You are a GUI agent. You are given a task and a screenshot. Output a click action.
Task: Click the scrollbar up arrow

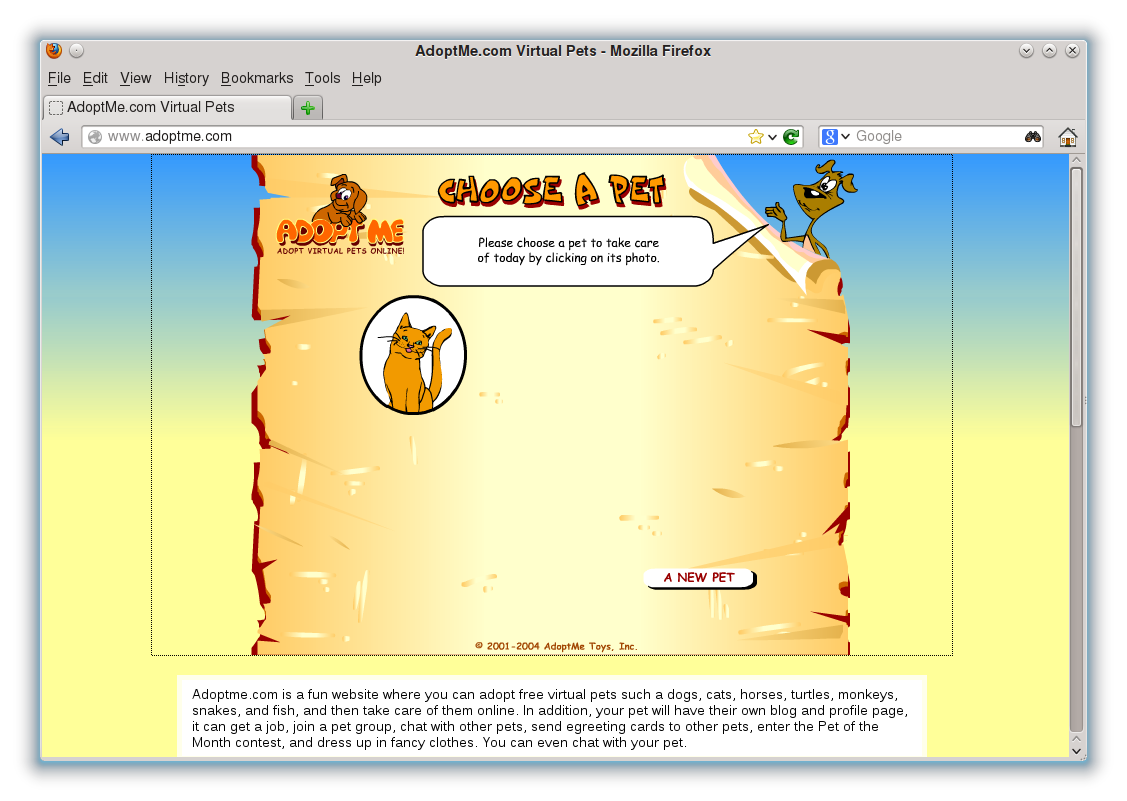(1076, 160)
